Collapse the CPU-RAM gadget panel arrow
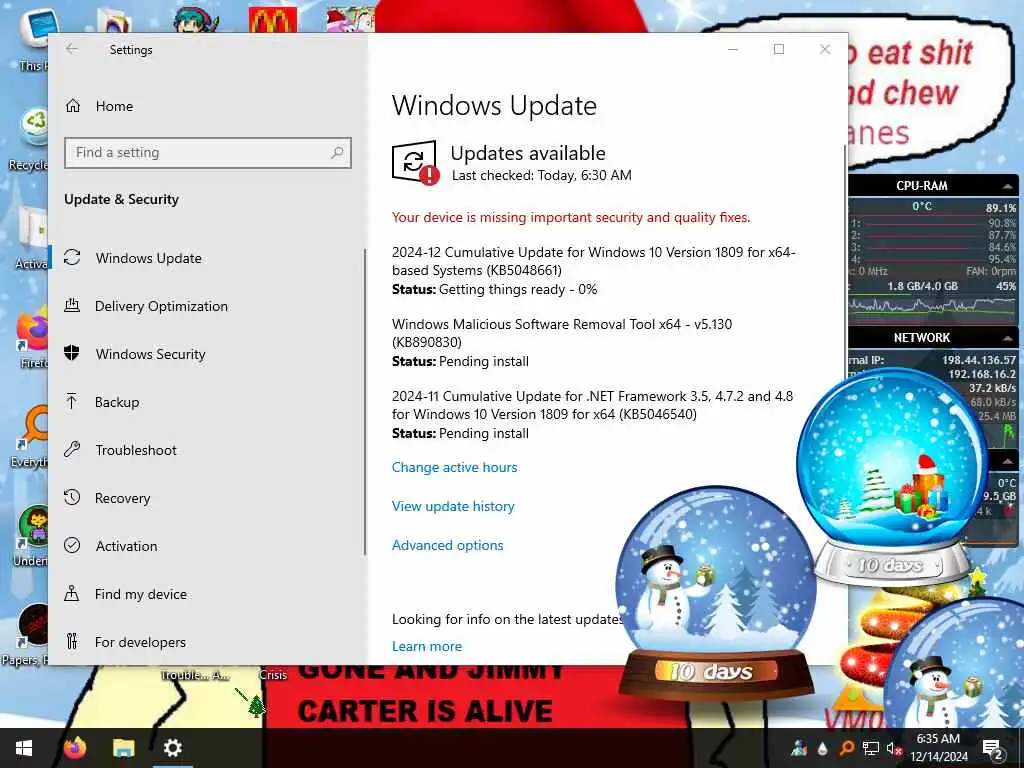This screenshot has width=1024, height=768. 1008,187
